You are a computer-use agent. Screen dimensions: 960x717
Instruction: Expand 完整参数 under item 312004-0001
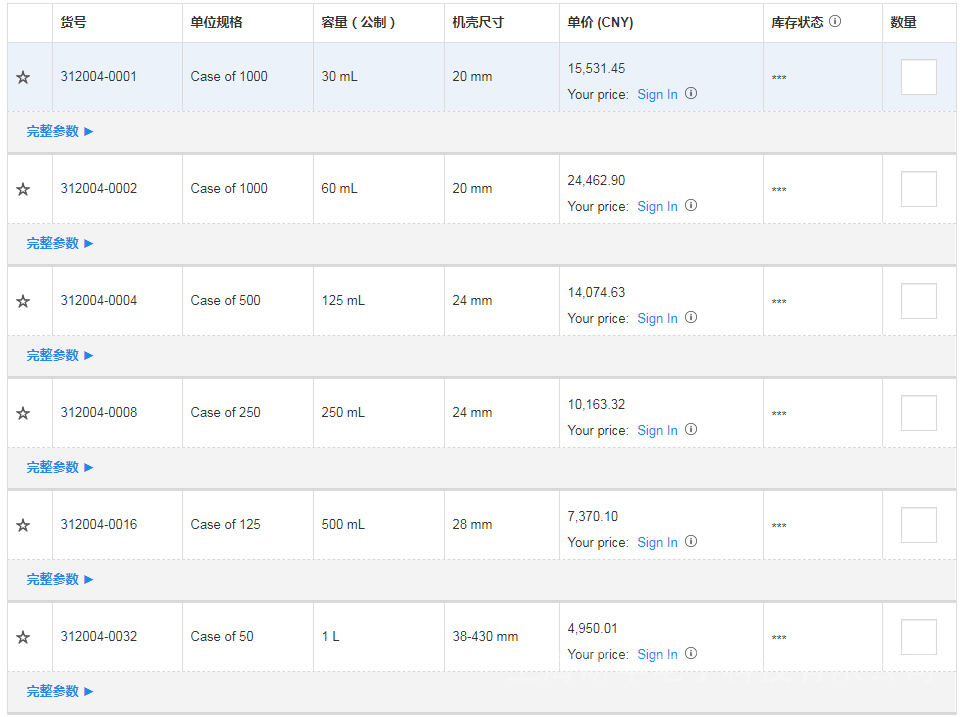click(59, 131)
